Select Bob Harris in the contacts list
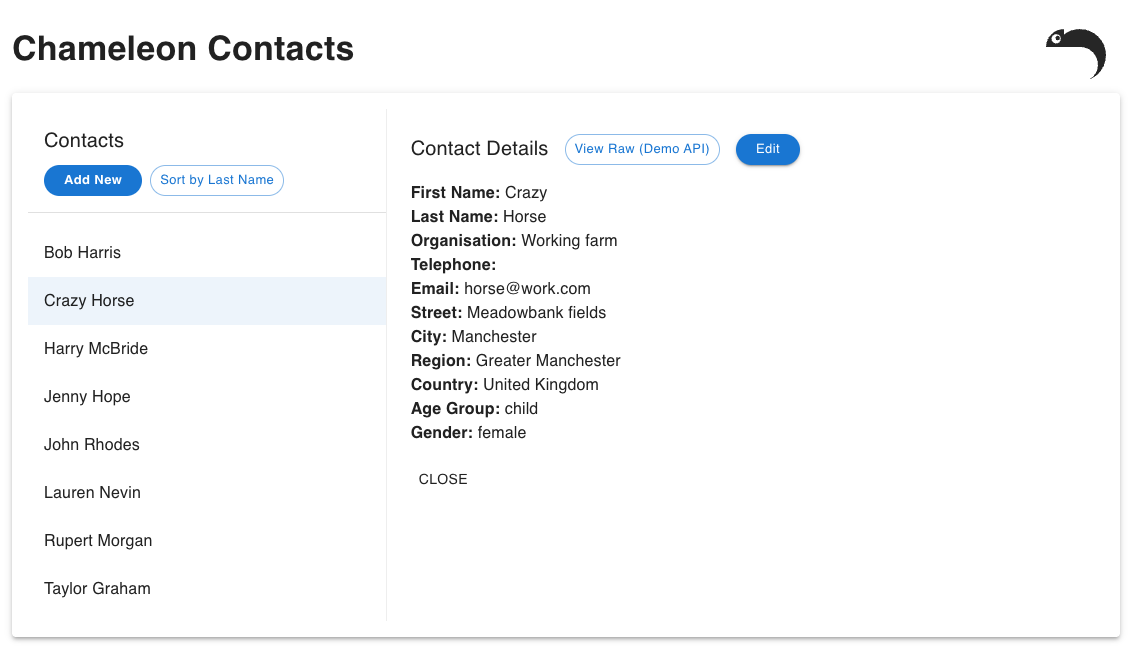This screenshot has height=656, width=1135. pos(83,253)
